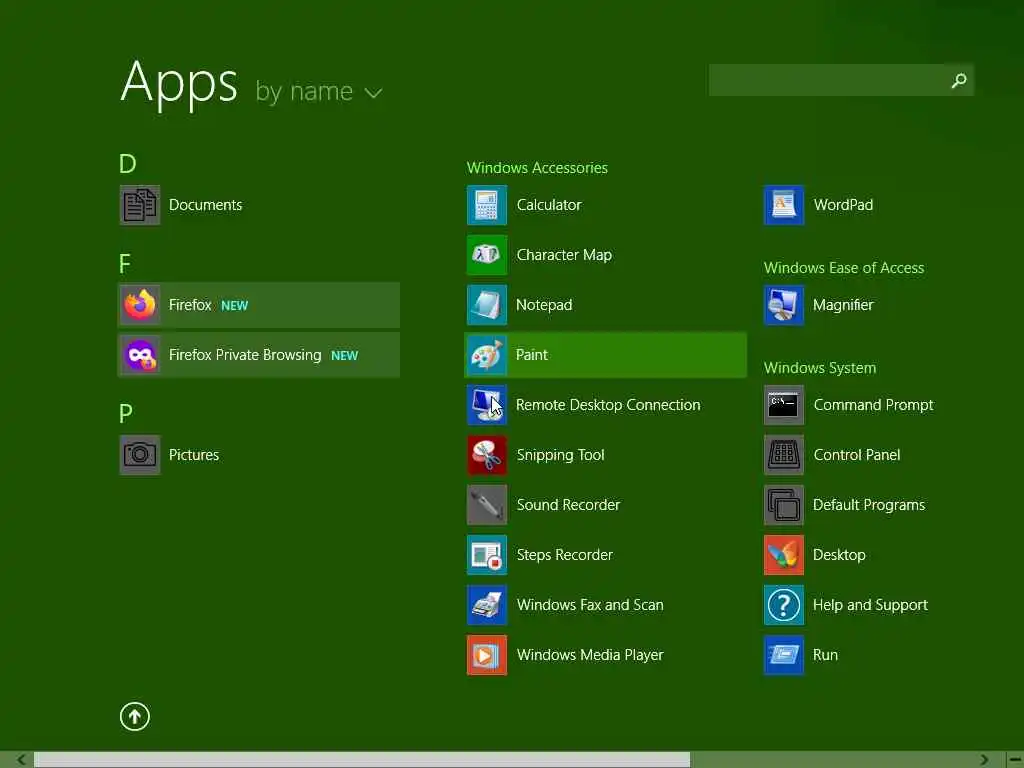Click the scrollbar left arrow
The height and width of the screenshot is (768, 1024).
pyautogui.click(x=21, y=760)
